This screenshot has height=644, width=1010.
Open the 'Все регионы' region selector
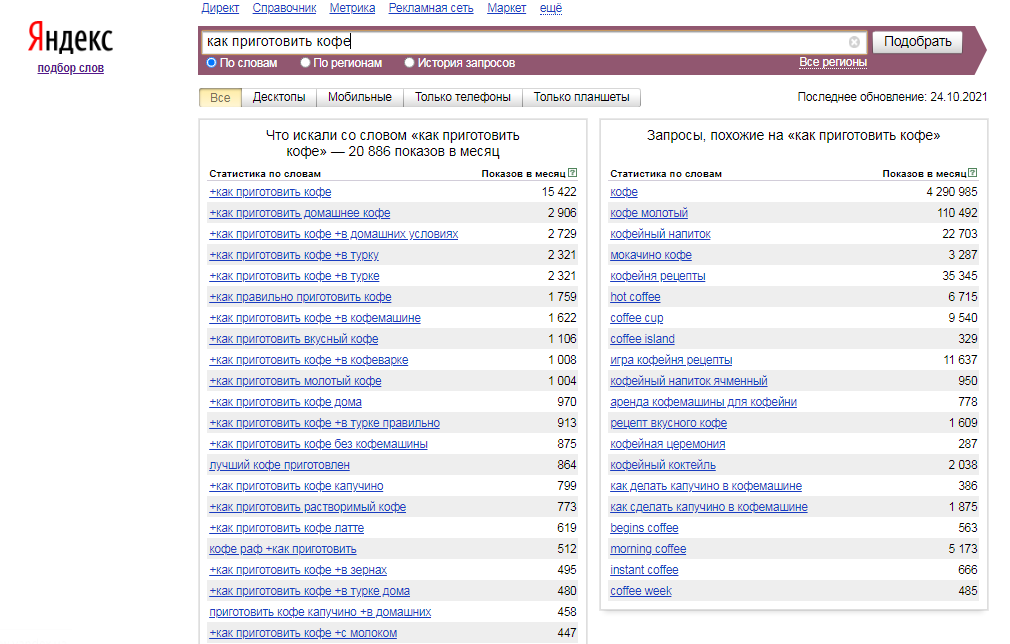click(832, 62)
